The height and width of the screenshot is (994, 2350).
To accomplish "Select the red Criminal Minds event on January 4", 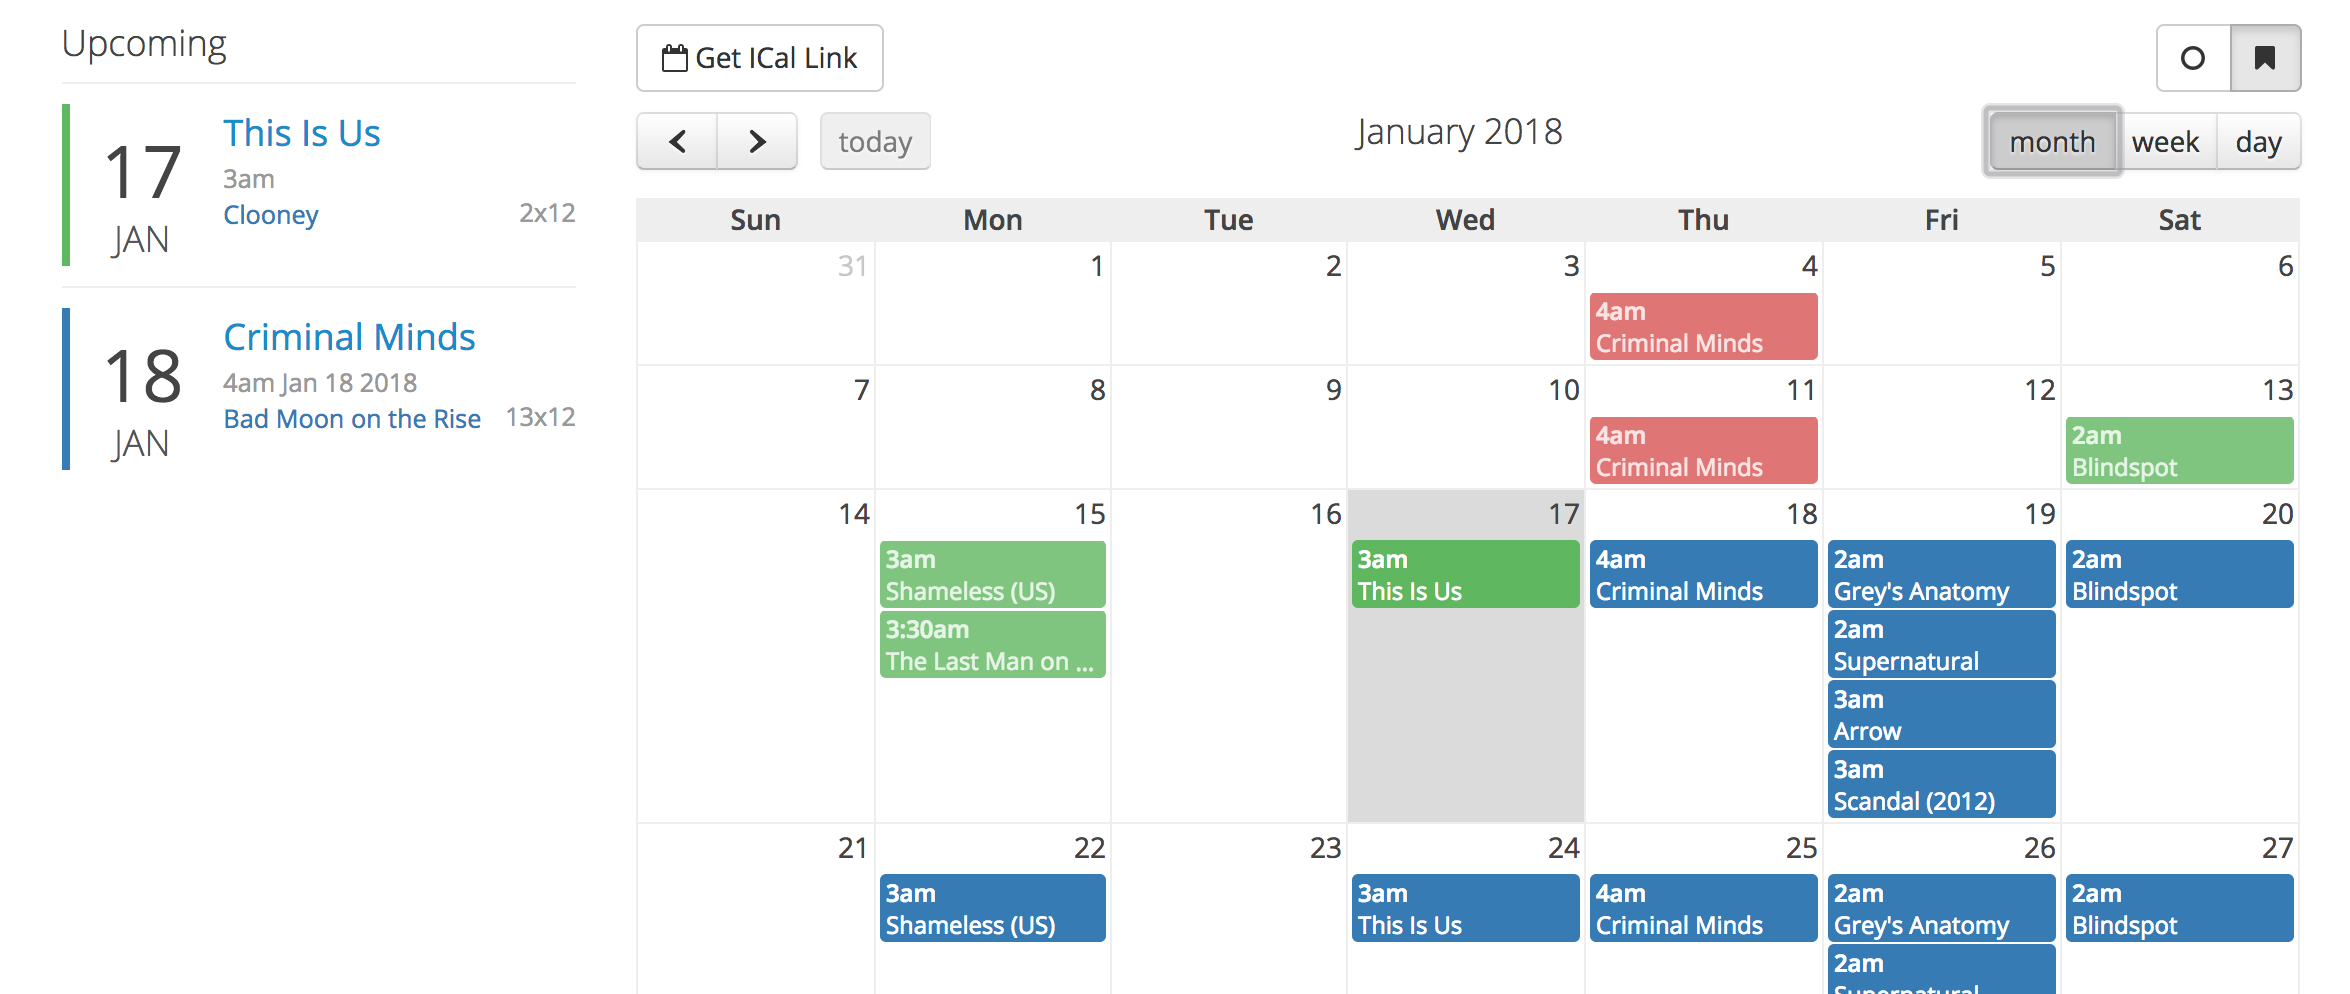I will pyautogui.click(x=1703, y=326).
